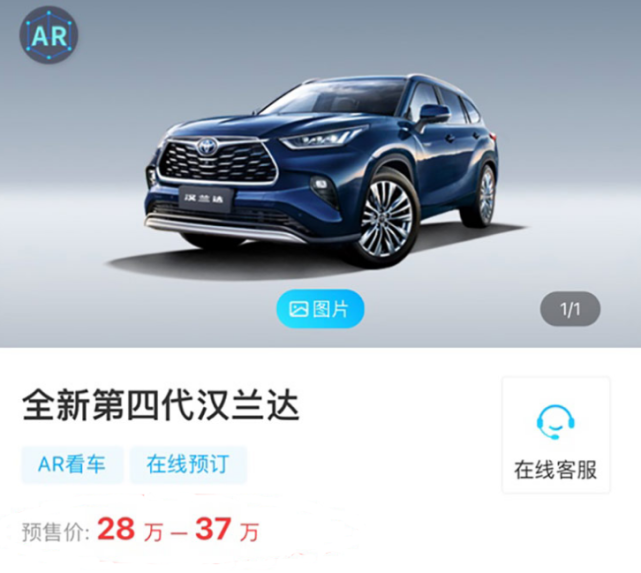Image resolution: width=641 pixels, height=573 pixels.
Task: Click the 图片 pictures button
Action: 320,309
